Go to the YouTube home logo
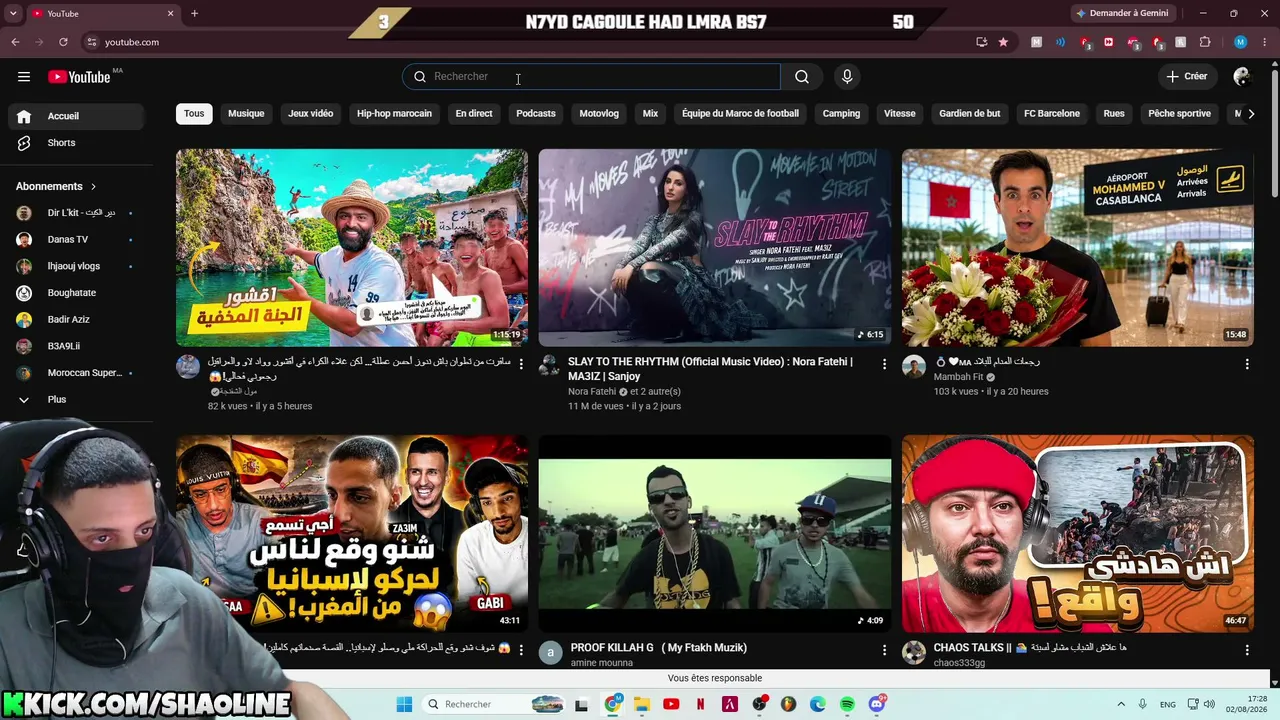This screenshot has width=1280, height=720. click(x=79, y=77)
